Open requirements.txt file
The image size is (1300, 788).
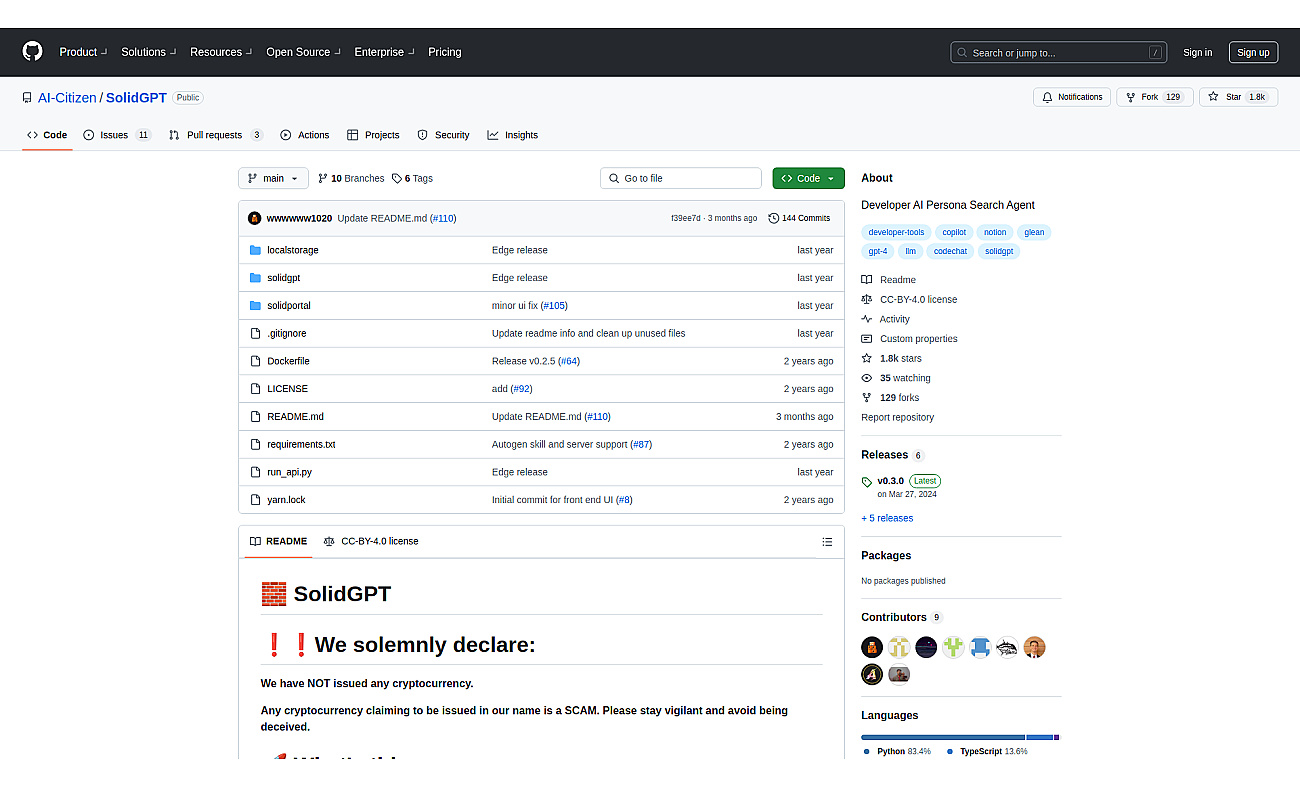point(301,444)
